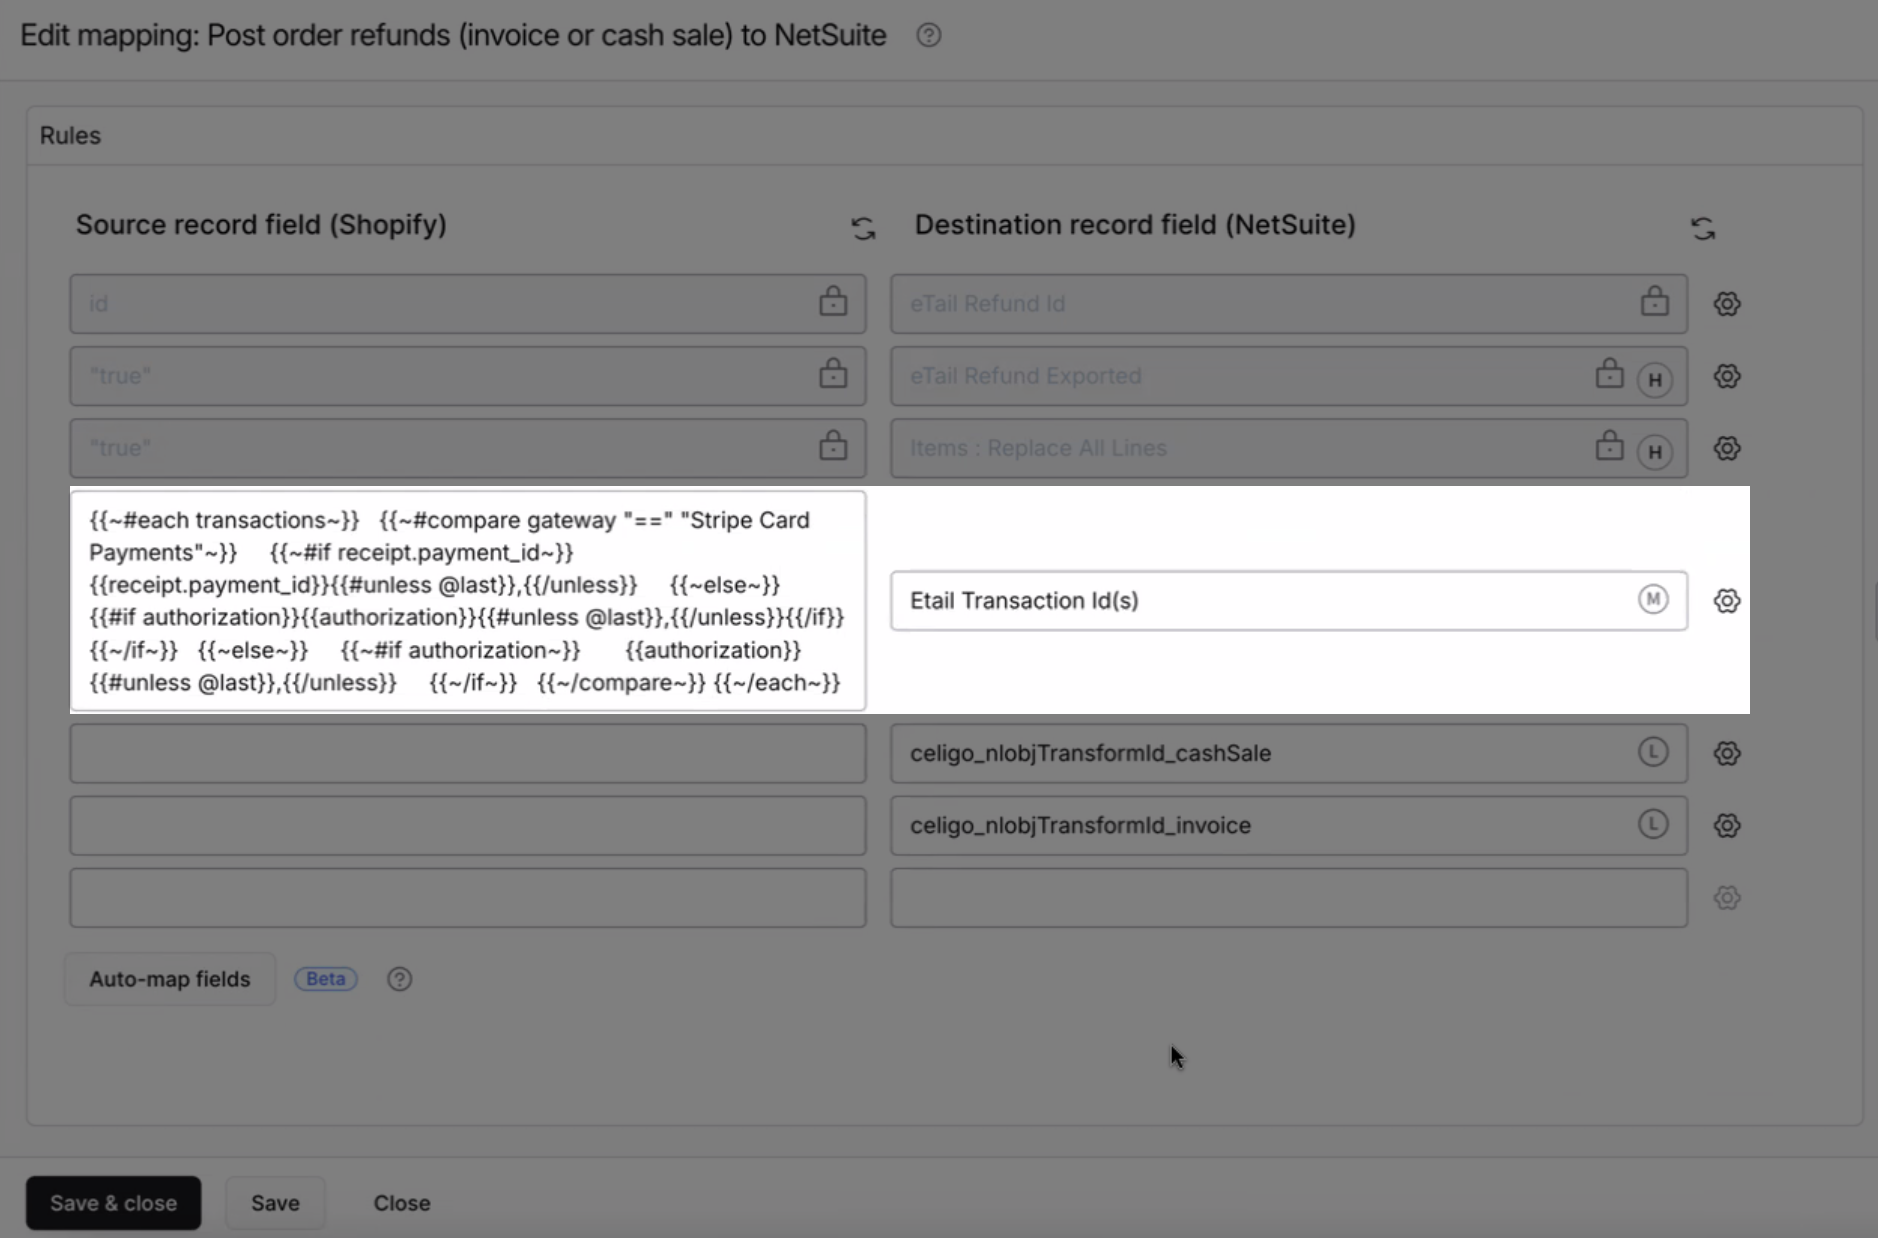Click lock icon in first "true" source field
The height and width of the screenshot is (1238, 1878).
coord(833,373)
